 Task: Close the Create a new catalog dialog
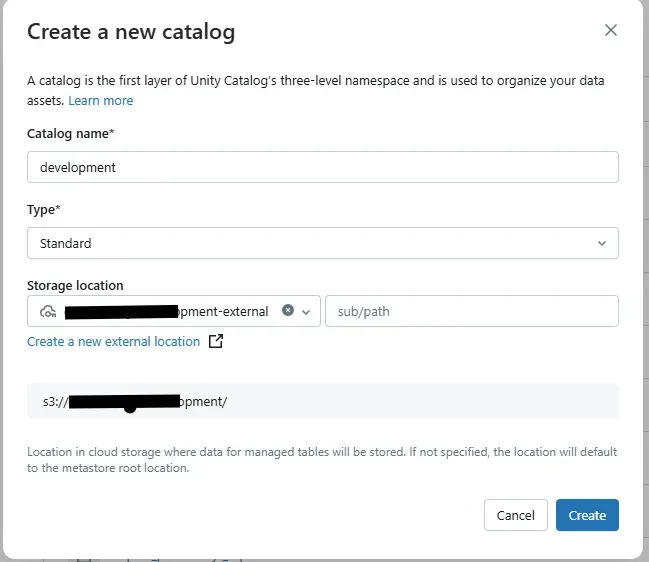[x=611, y=31]
